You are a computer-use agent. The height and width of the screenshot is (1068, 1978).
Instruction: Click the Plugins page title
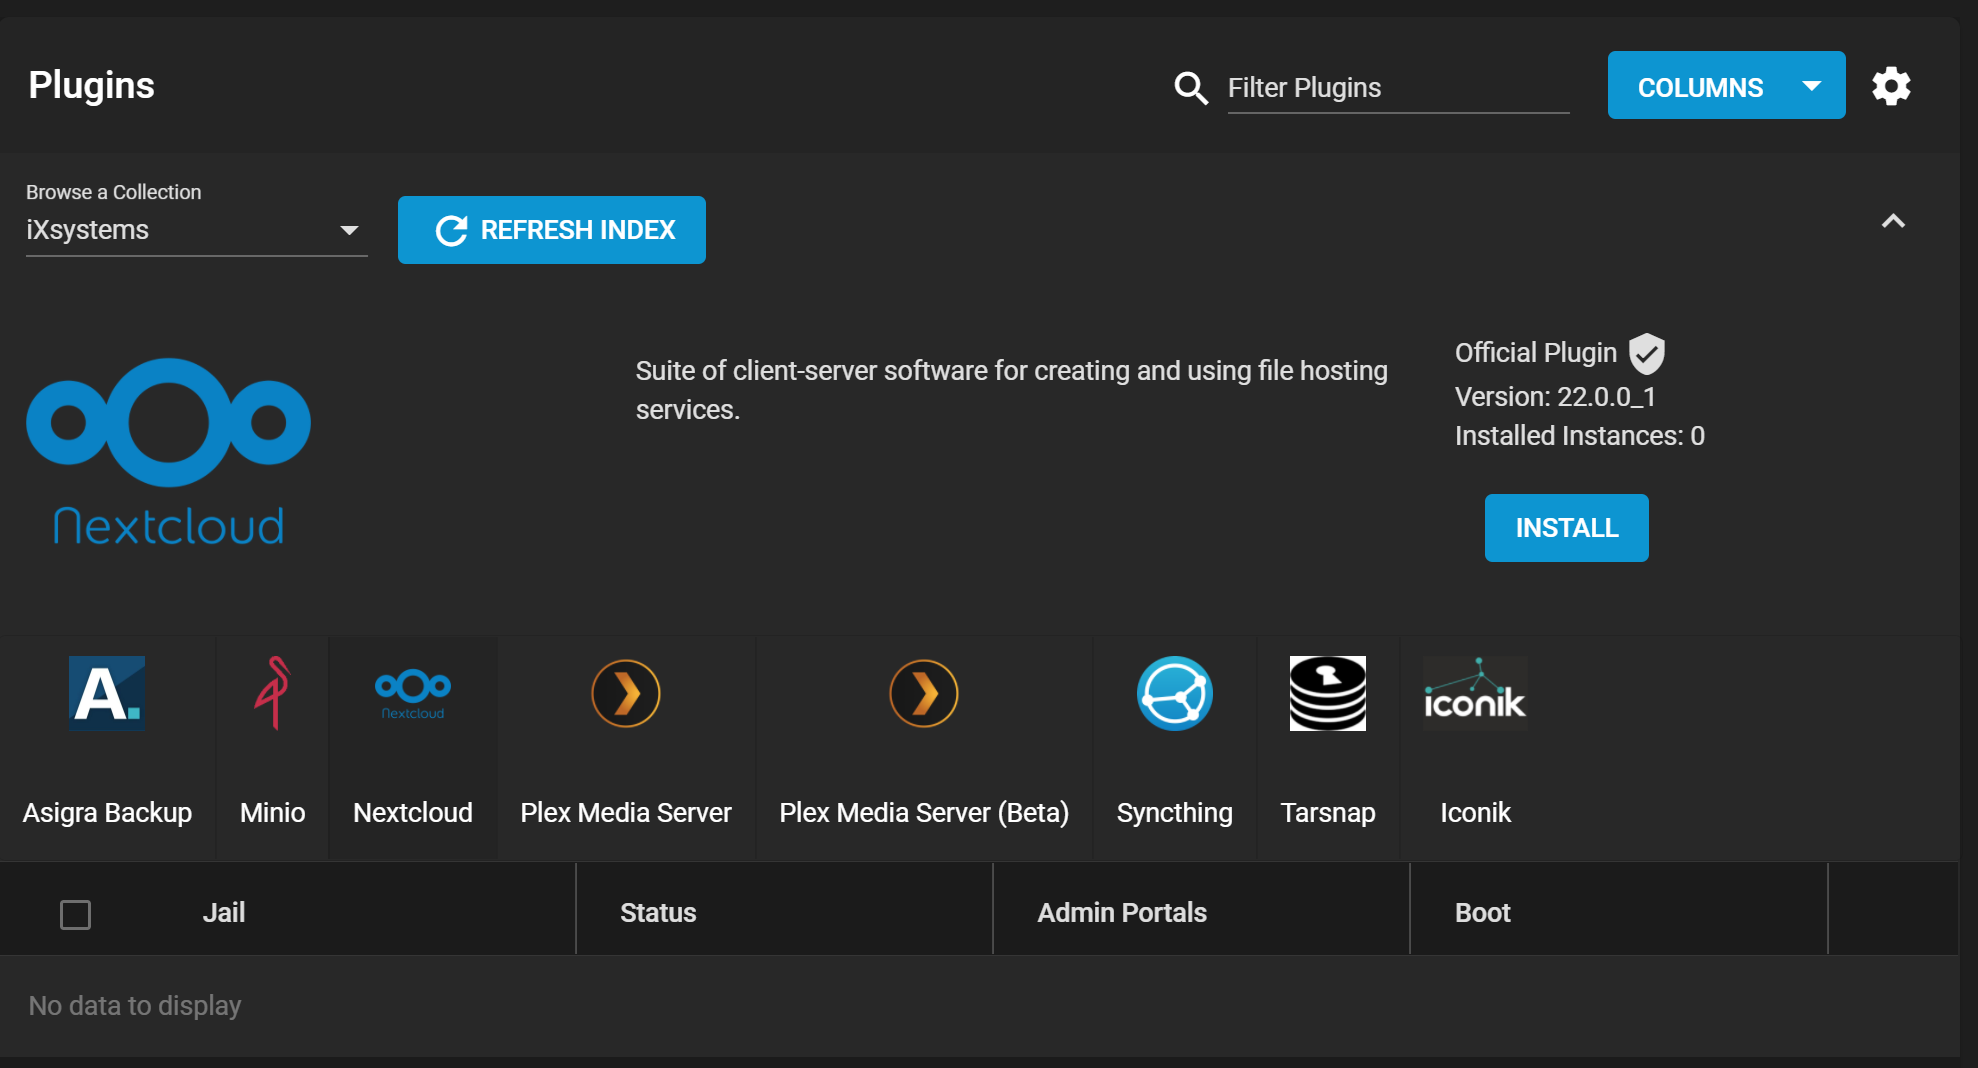pyautogui.click(x=91, y=86)
